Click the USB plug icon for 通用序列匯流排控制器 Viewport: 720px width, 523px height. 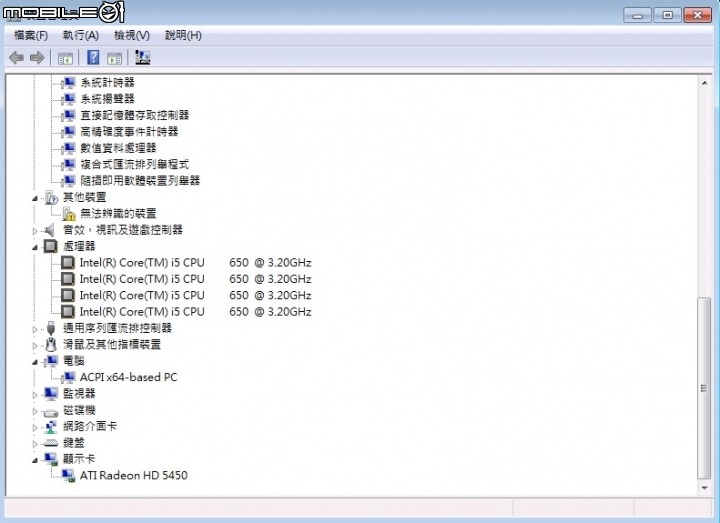tap(51, 328)
